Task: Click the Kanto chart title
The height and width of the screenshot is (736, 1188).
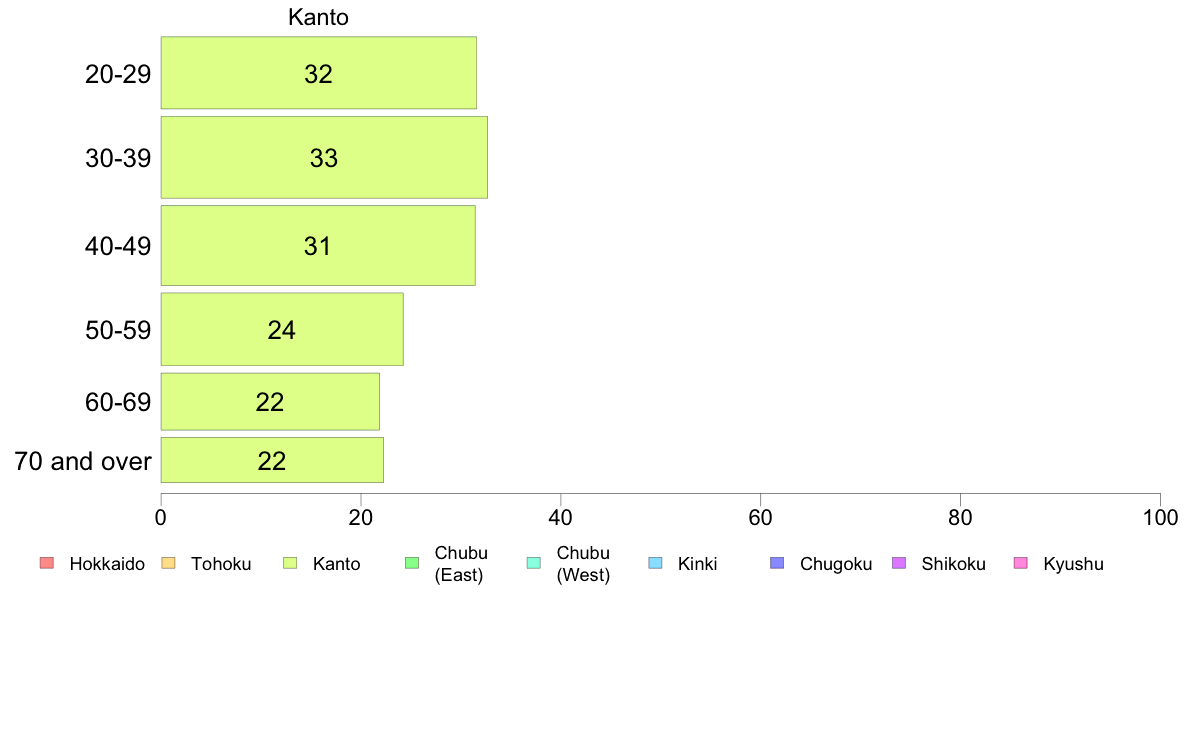Action: (x=318, y=17)
